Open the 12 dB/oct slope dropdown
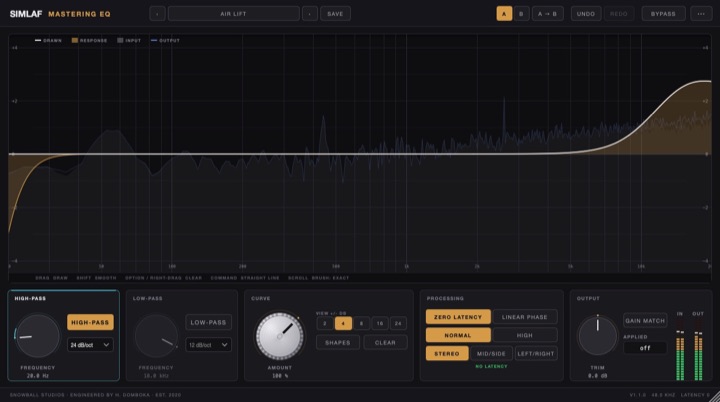720x402 pixels. coord(208,345)
